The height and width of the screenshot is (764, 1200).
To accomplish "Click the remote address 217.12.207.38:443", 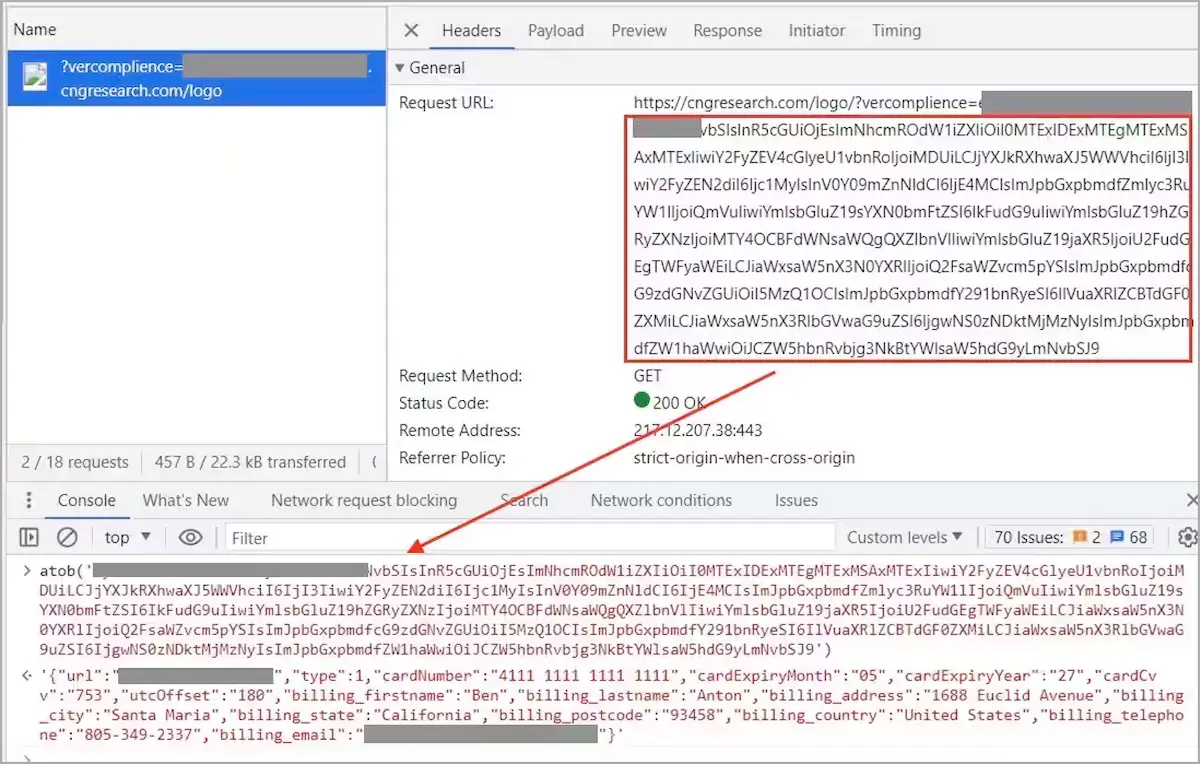I will coord(698,431).
